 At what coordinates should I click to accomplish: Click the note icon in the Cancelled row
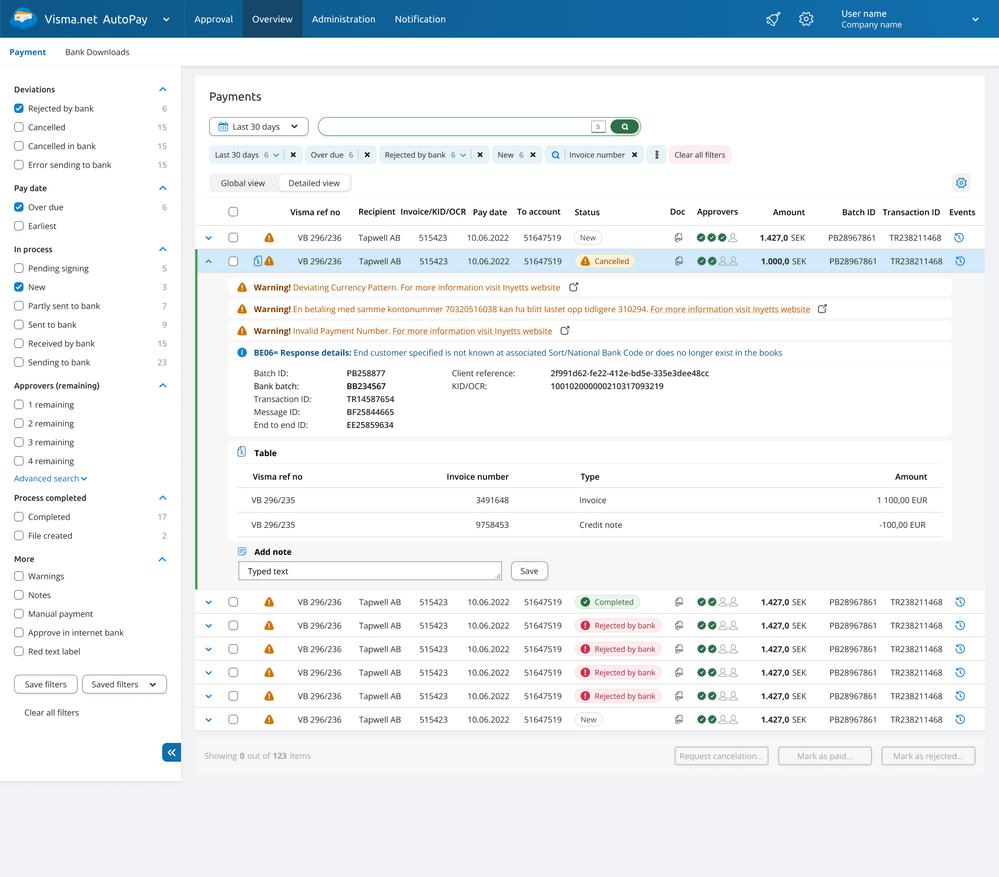[257, 260]
